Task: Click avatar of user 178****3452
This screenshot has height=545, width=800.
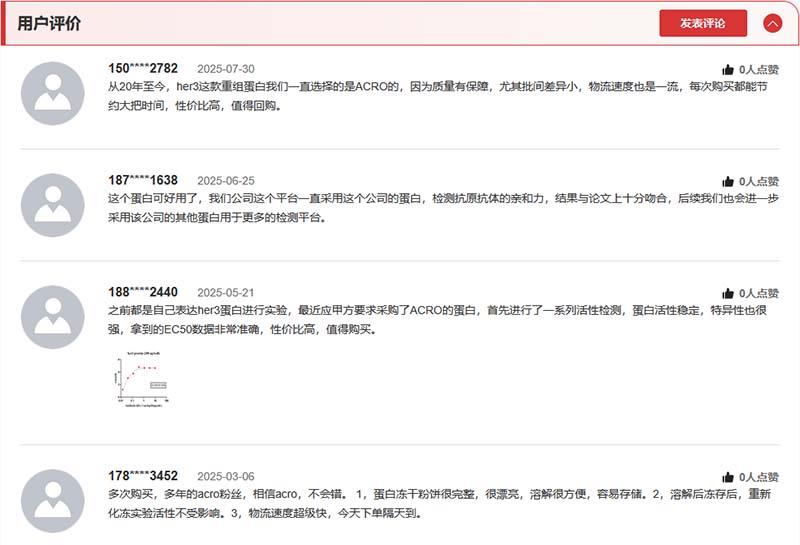Action: [53, 501]
